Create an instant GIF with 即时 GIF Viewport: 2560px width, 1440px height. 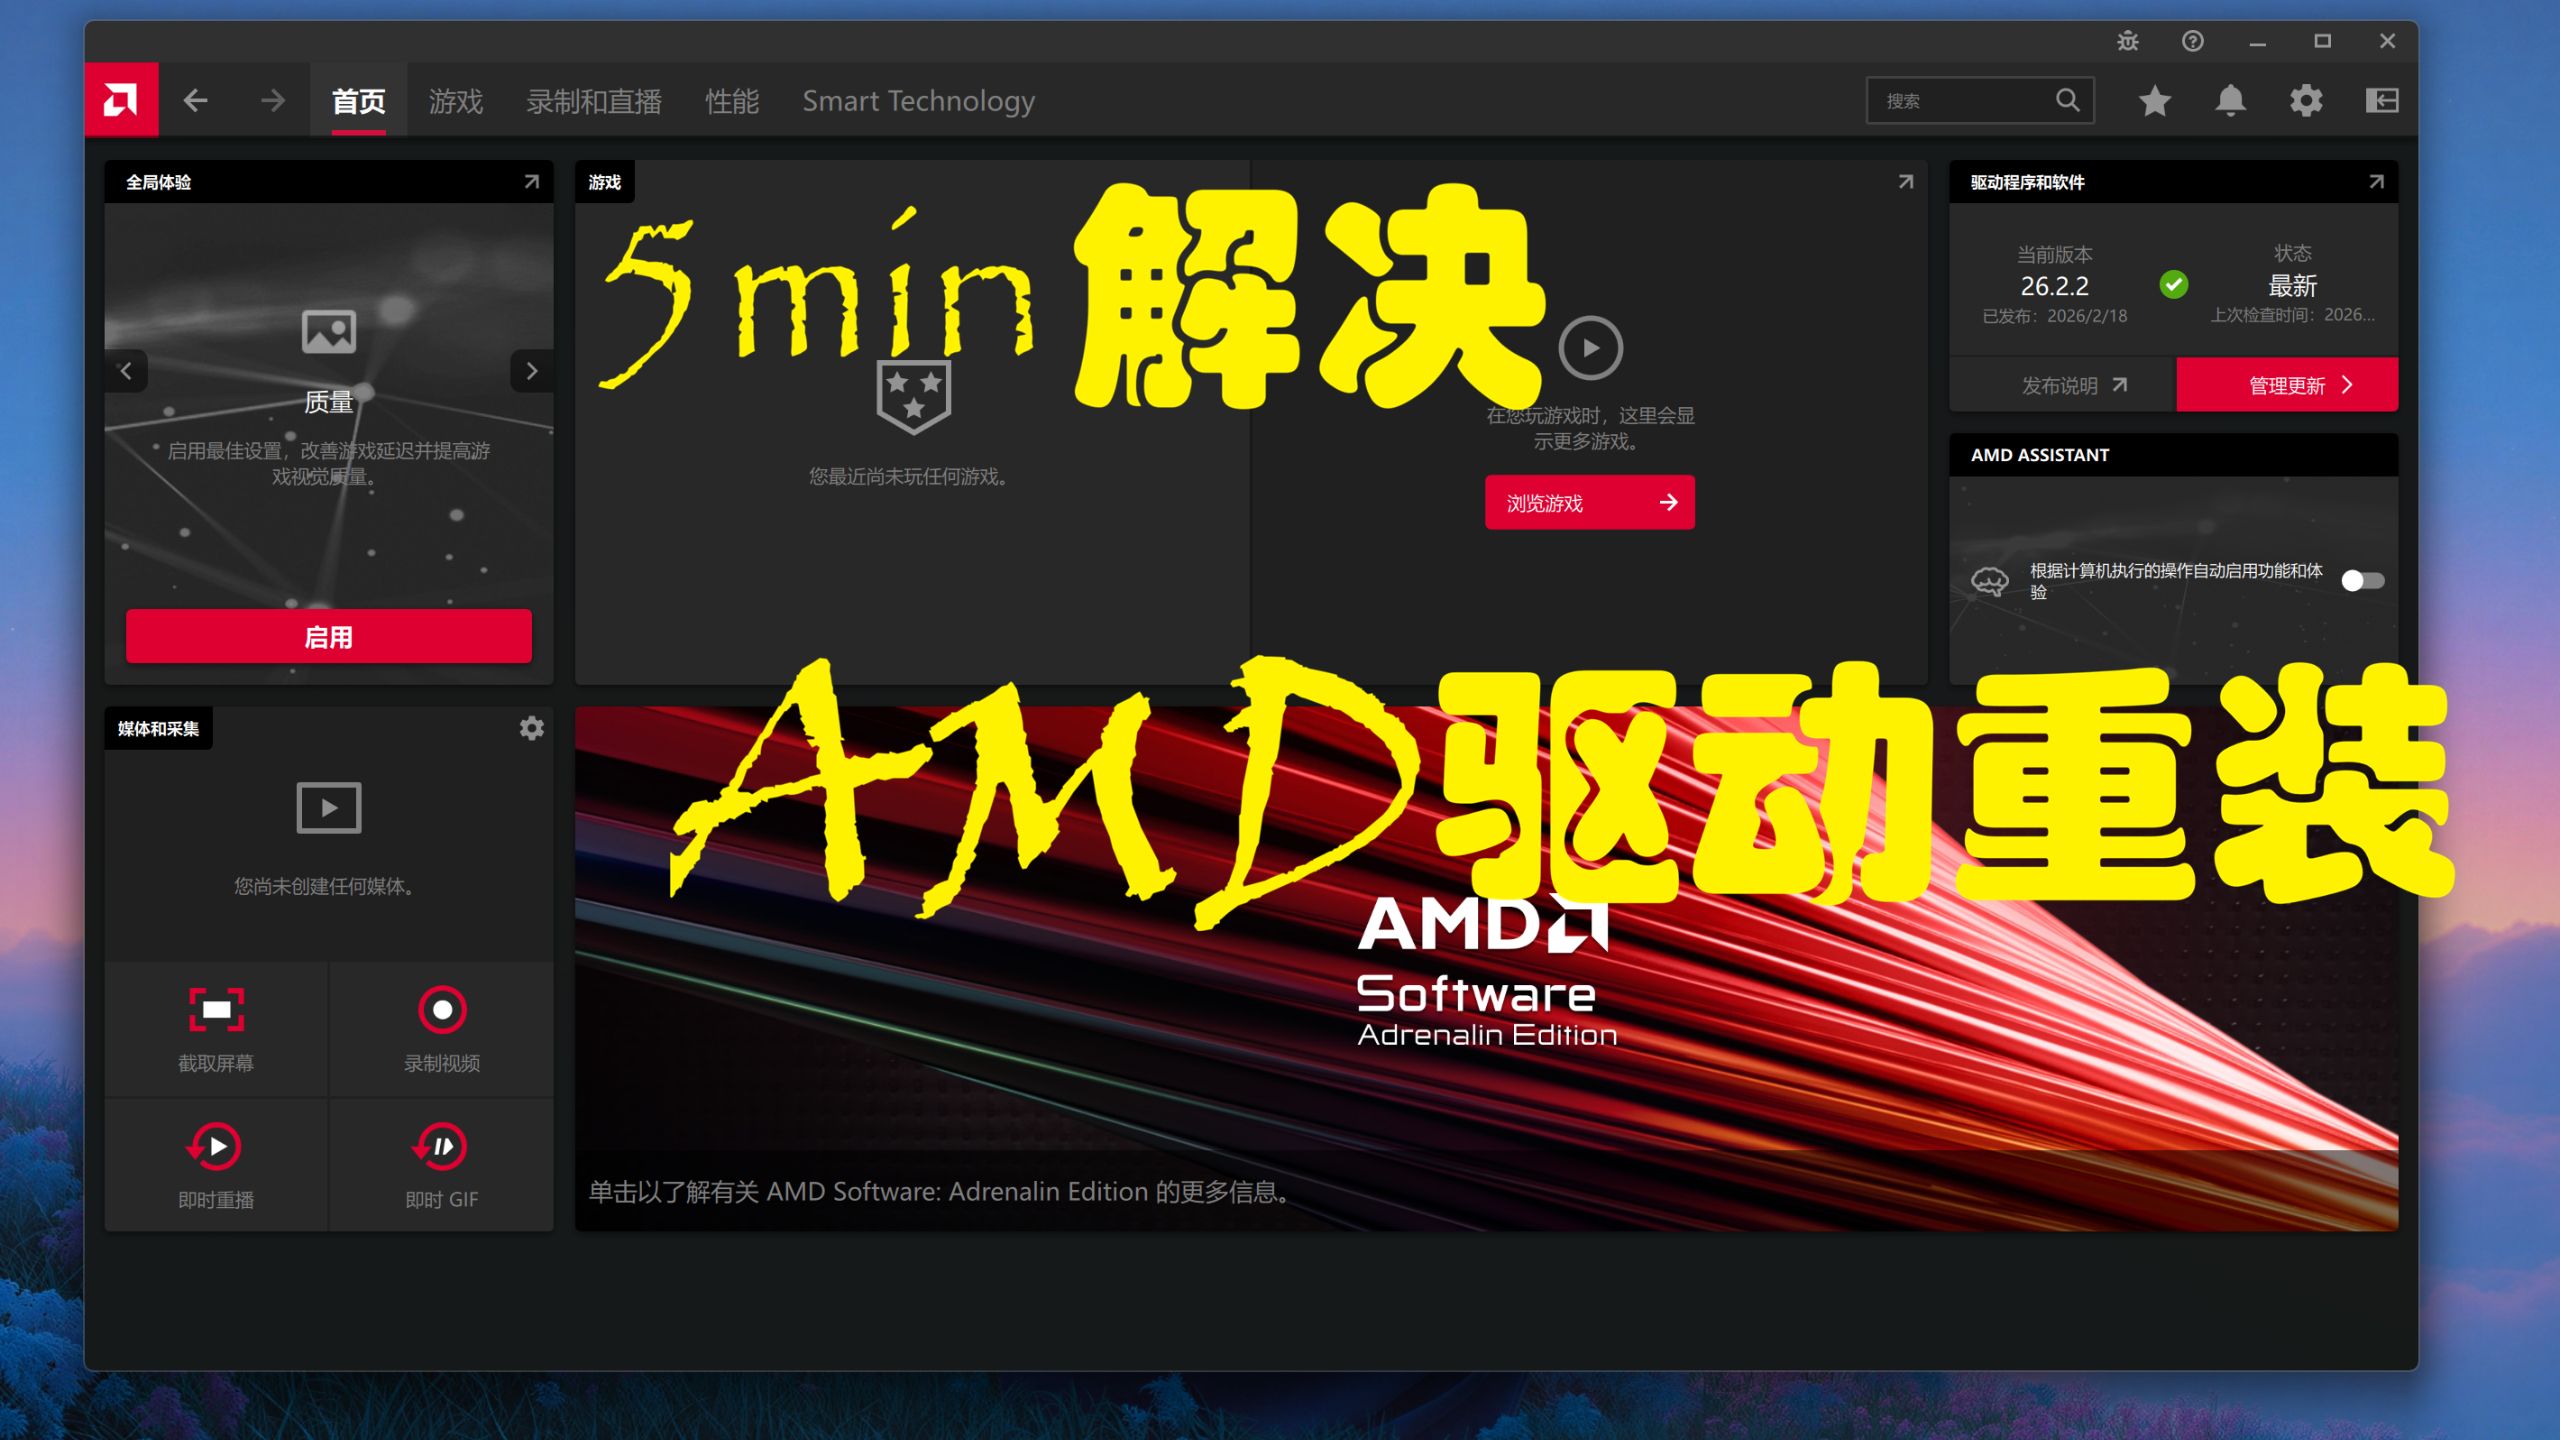point(442,1166)
